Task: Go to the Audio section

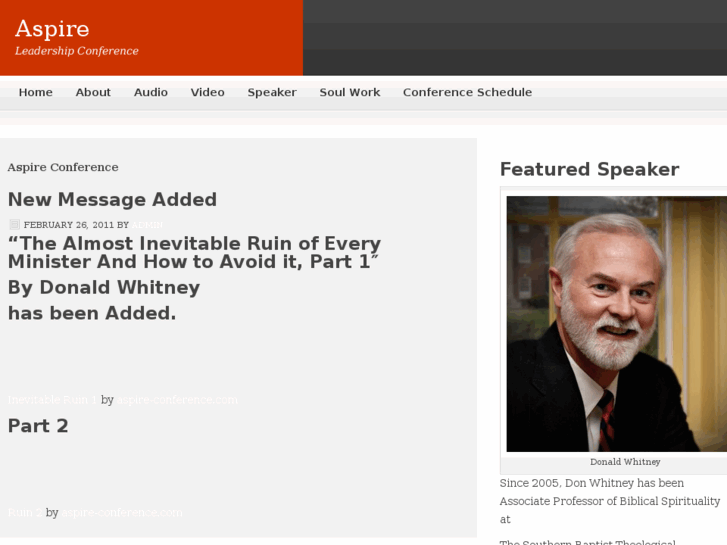Action: pos(151,92)
